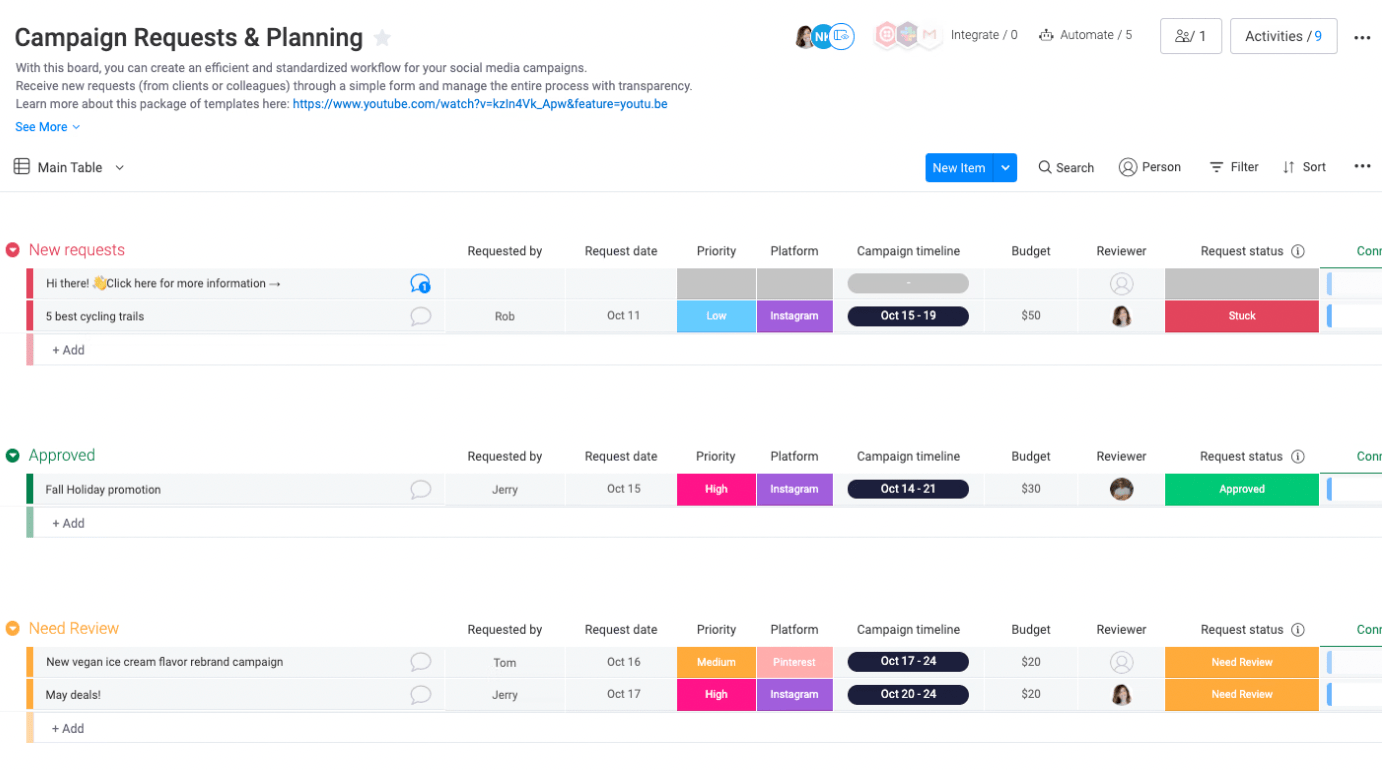Expand the Main Table view dropdown
This screenshot has width=1382, height=770.
click(x=120, y=168)
